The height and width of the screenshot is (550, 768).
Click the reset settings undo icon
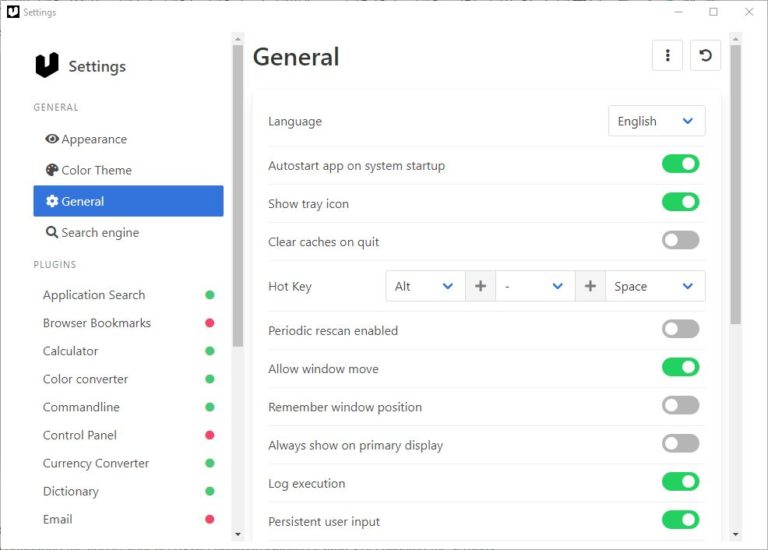[705, 56]
